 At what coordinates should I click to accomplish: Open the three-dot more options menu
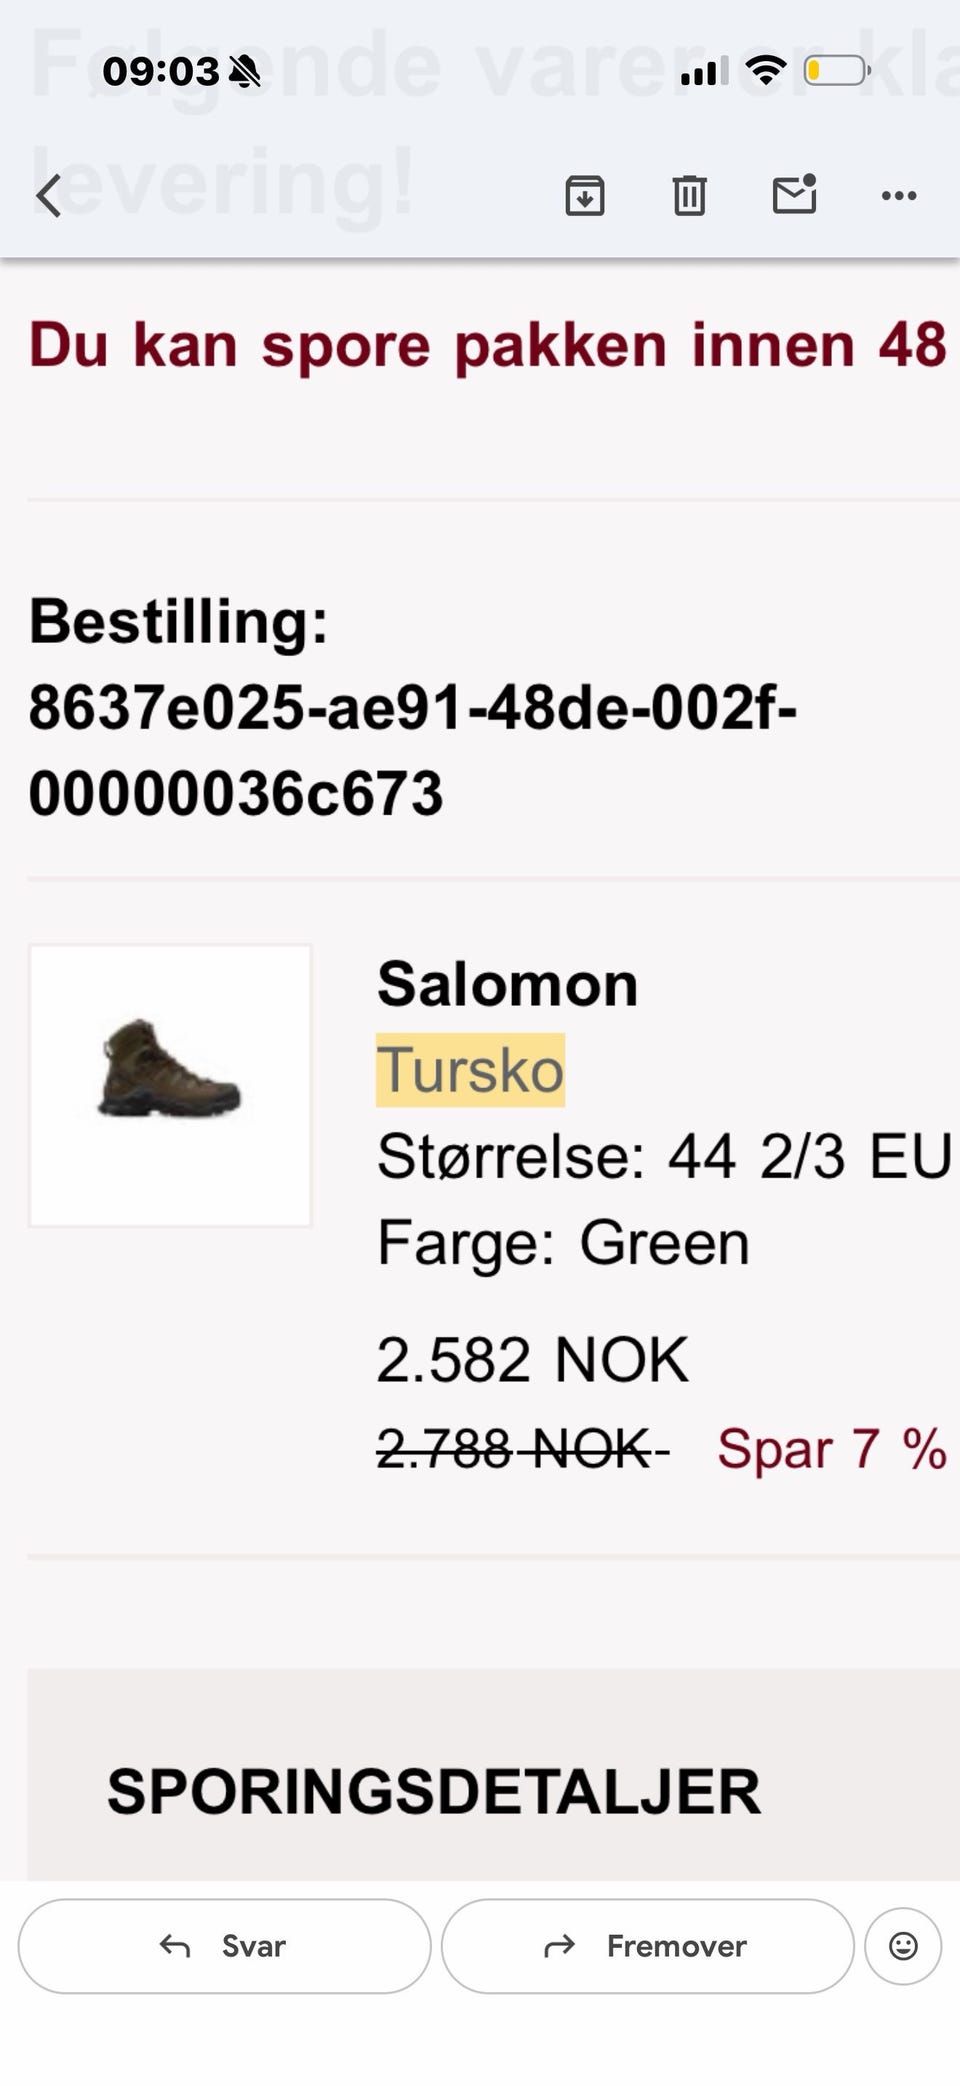[899, 195]
